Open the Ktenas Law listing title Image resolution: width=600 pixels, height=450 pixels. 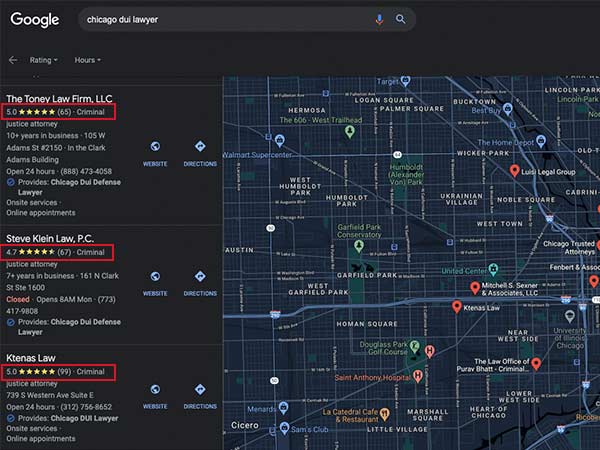pyautogui.click(x=31, y=358)
